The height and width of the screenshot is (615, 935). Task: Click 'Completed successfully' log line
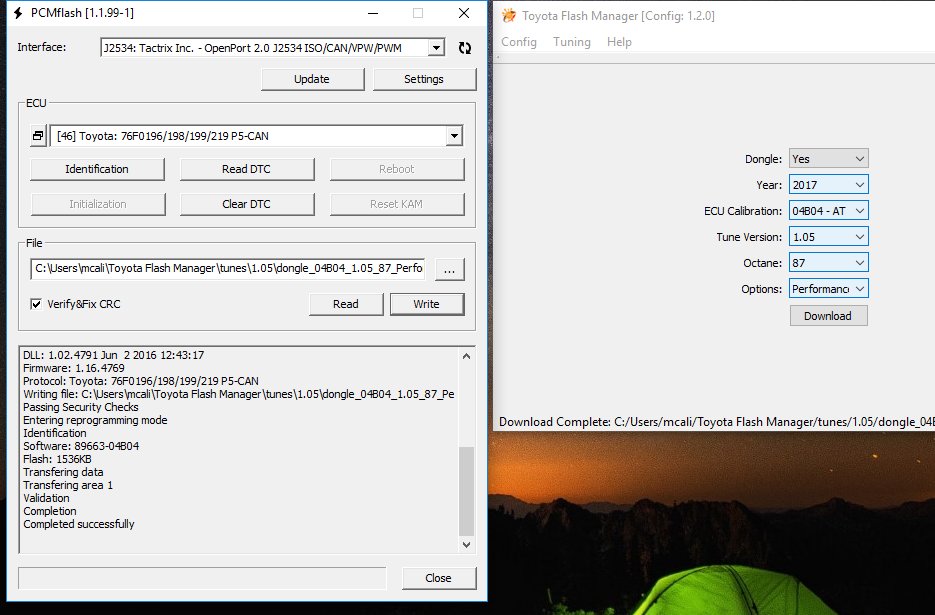[x=79, y=524]
